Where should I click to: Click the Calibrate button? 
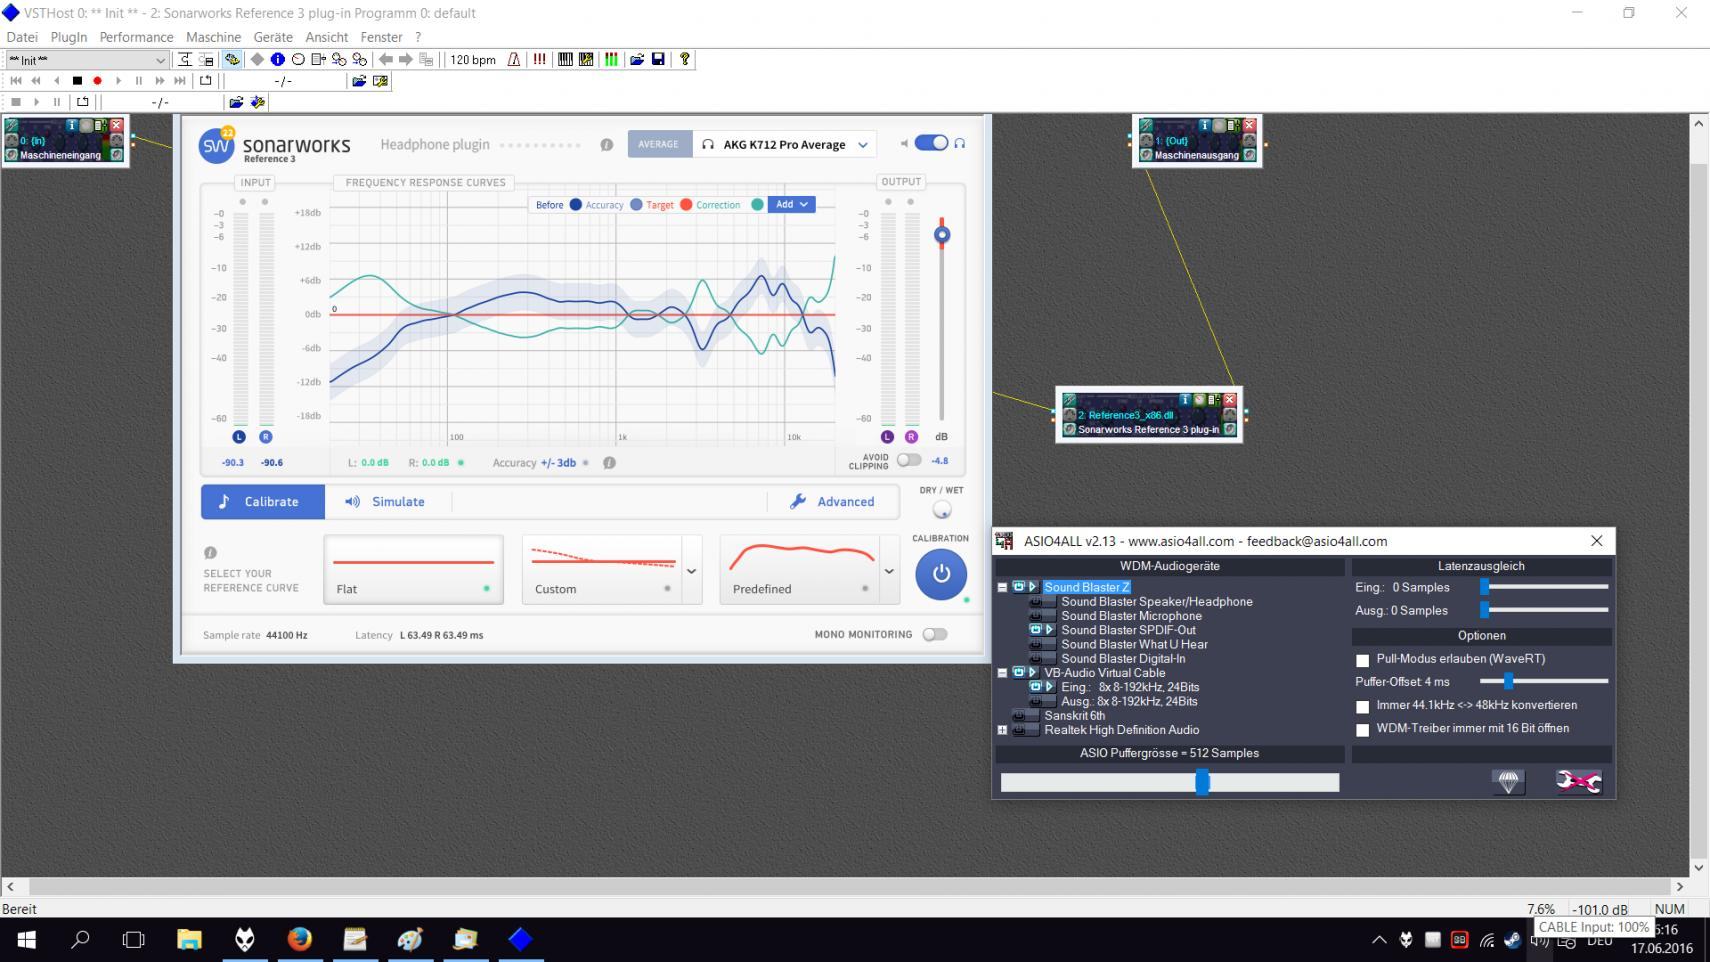coord(263,502)
